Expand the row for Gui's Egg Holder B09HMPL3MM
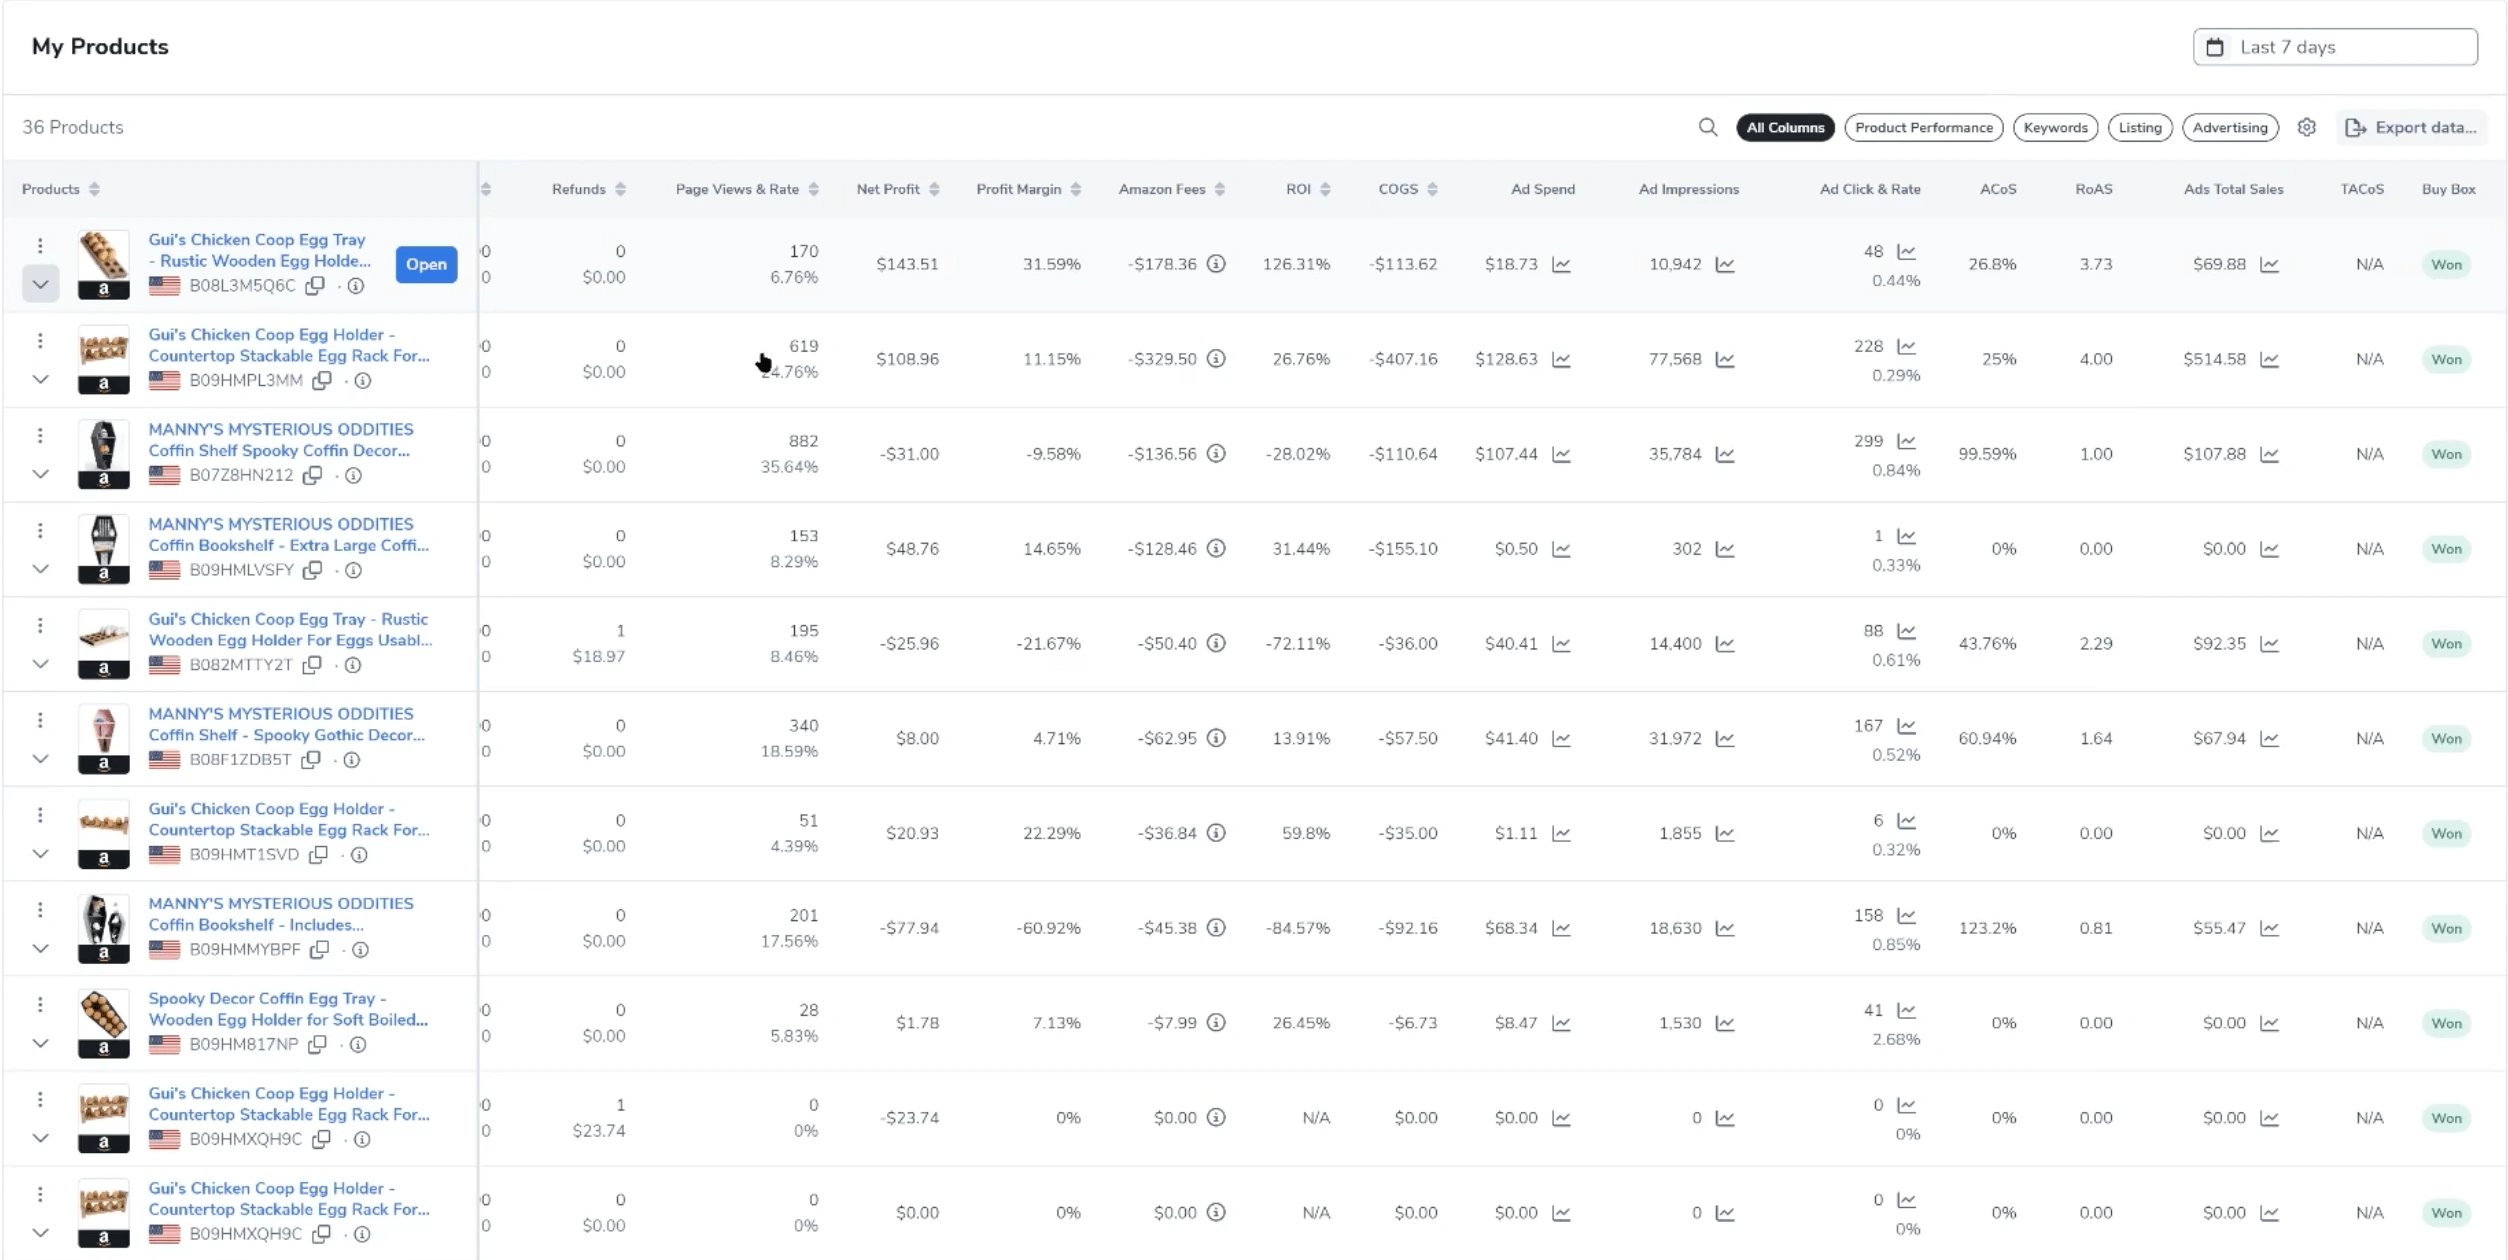The width and height of the screenshot is (2508, 1260). tap(40, 379)
